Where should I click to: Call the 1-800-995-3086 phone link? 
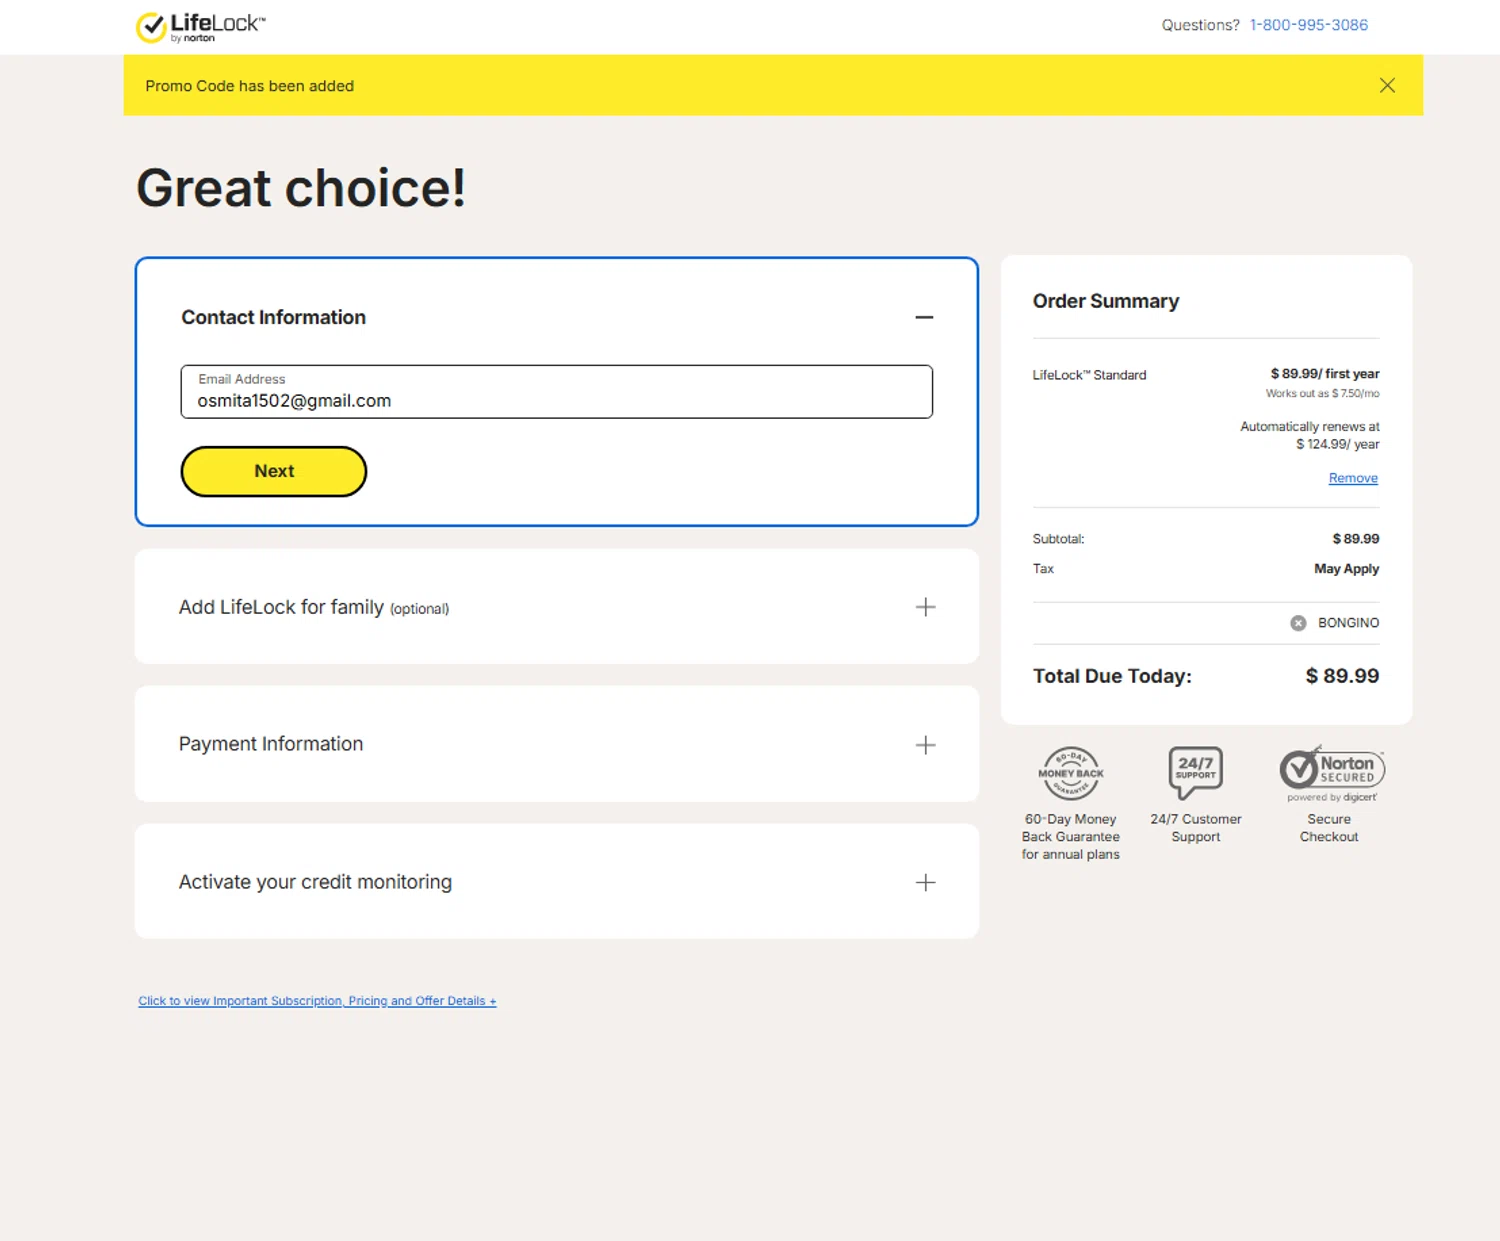(1308, 25)
